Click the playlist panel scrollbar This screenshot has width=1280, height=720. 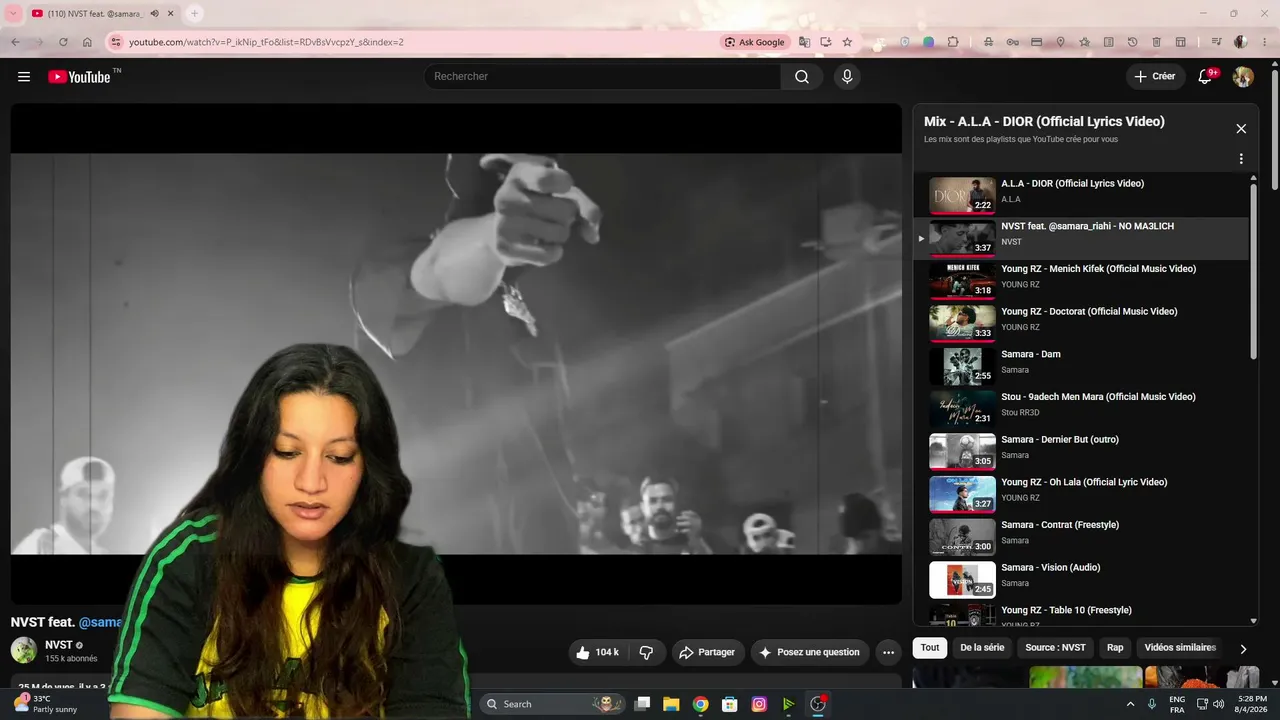pyautogui.click(x=1254, y=270)
